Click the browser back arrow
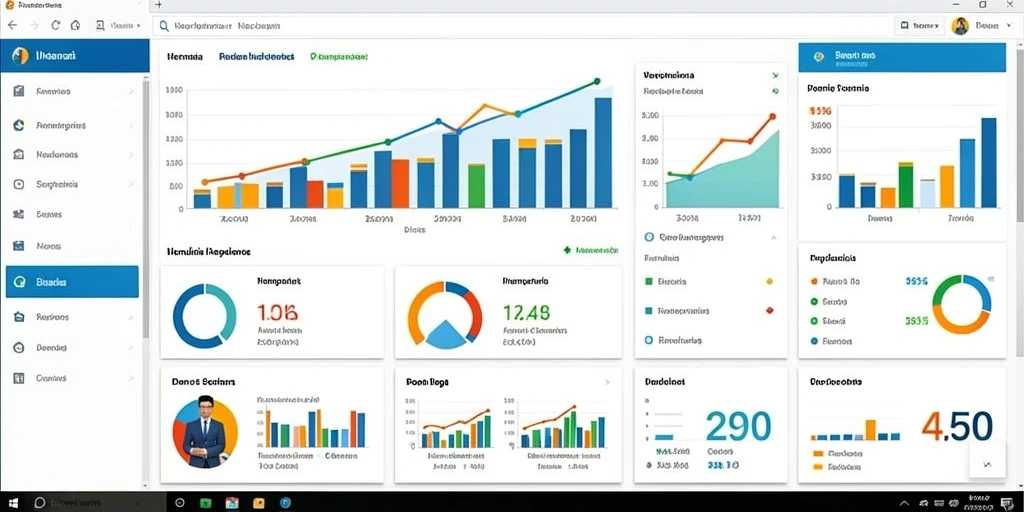 coord(12,25)
